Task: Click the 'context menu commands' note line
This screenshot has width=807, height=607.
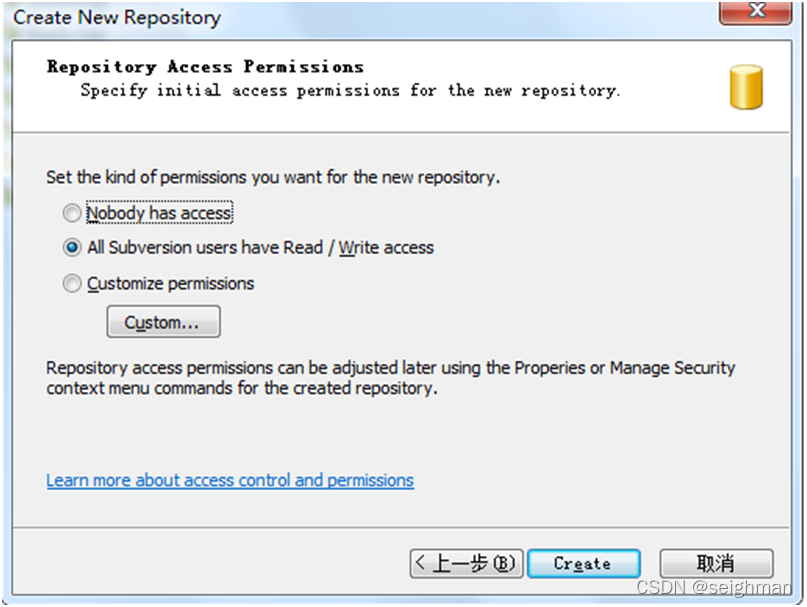Action: coord(242,388)
